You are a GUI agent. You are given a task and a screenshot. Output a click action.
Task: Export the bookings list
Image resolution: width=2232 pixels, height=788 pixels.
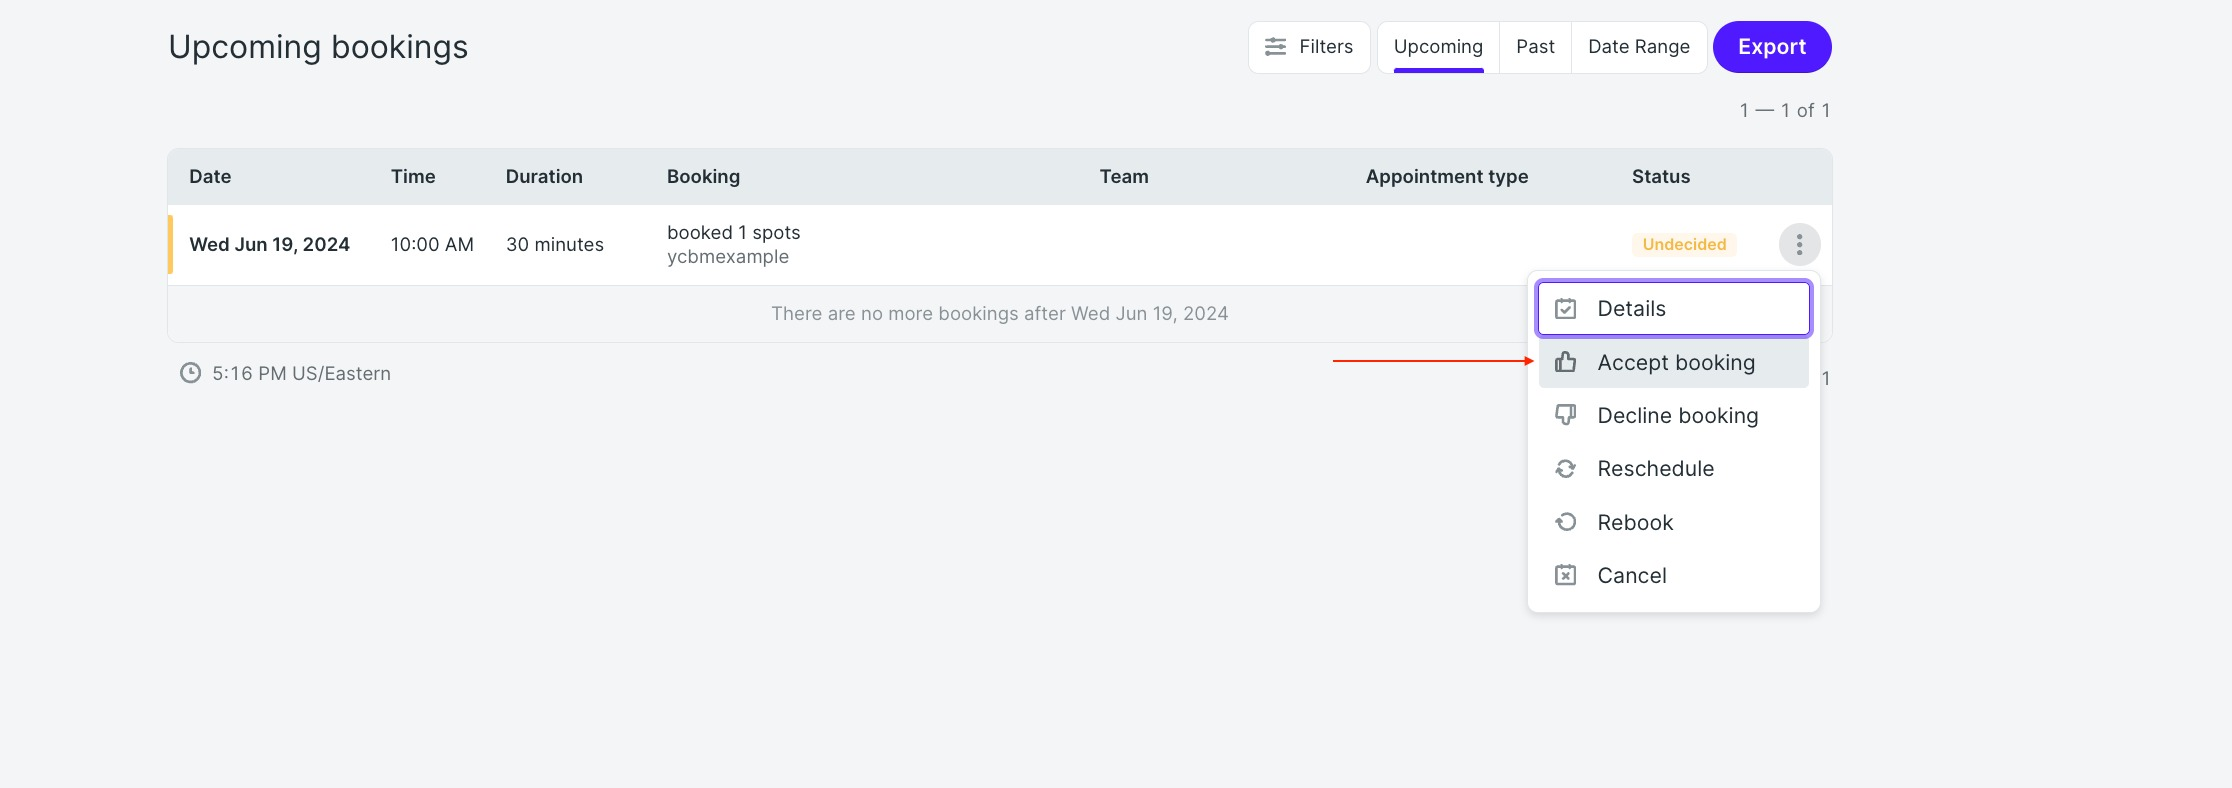[1772, 47]
